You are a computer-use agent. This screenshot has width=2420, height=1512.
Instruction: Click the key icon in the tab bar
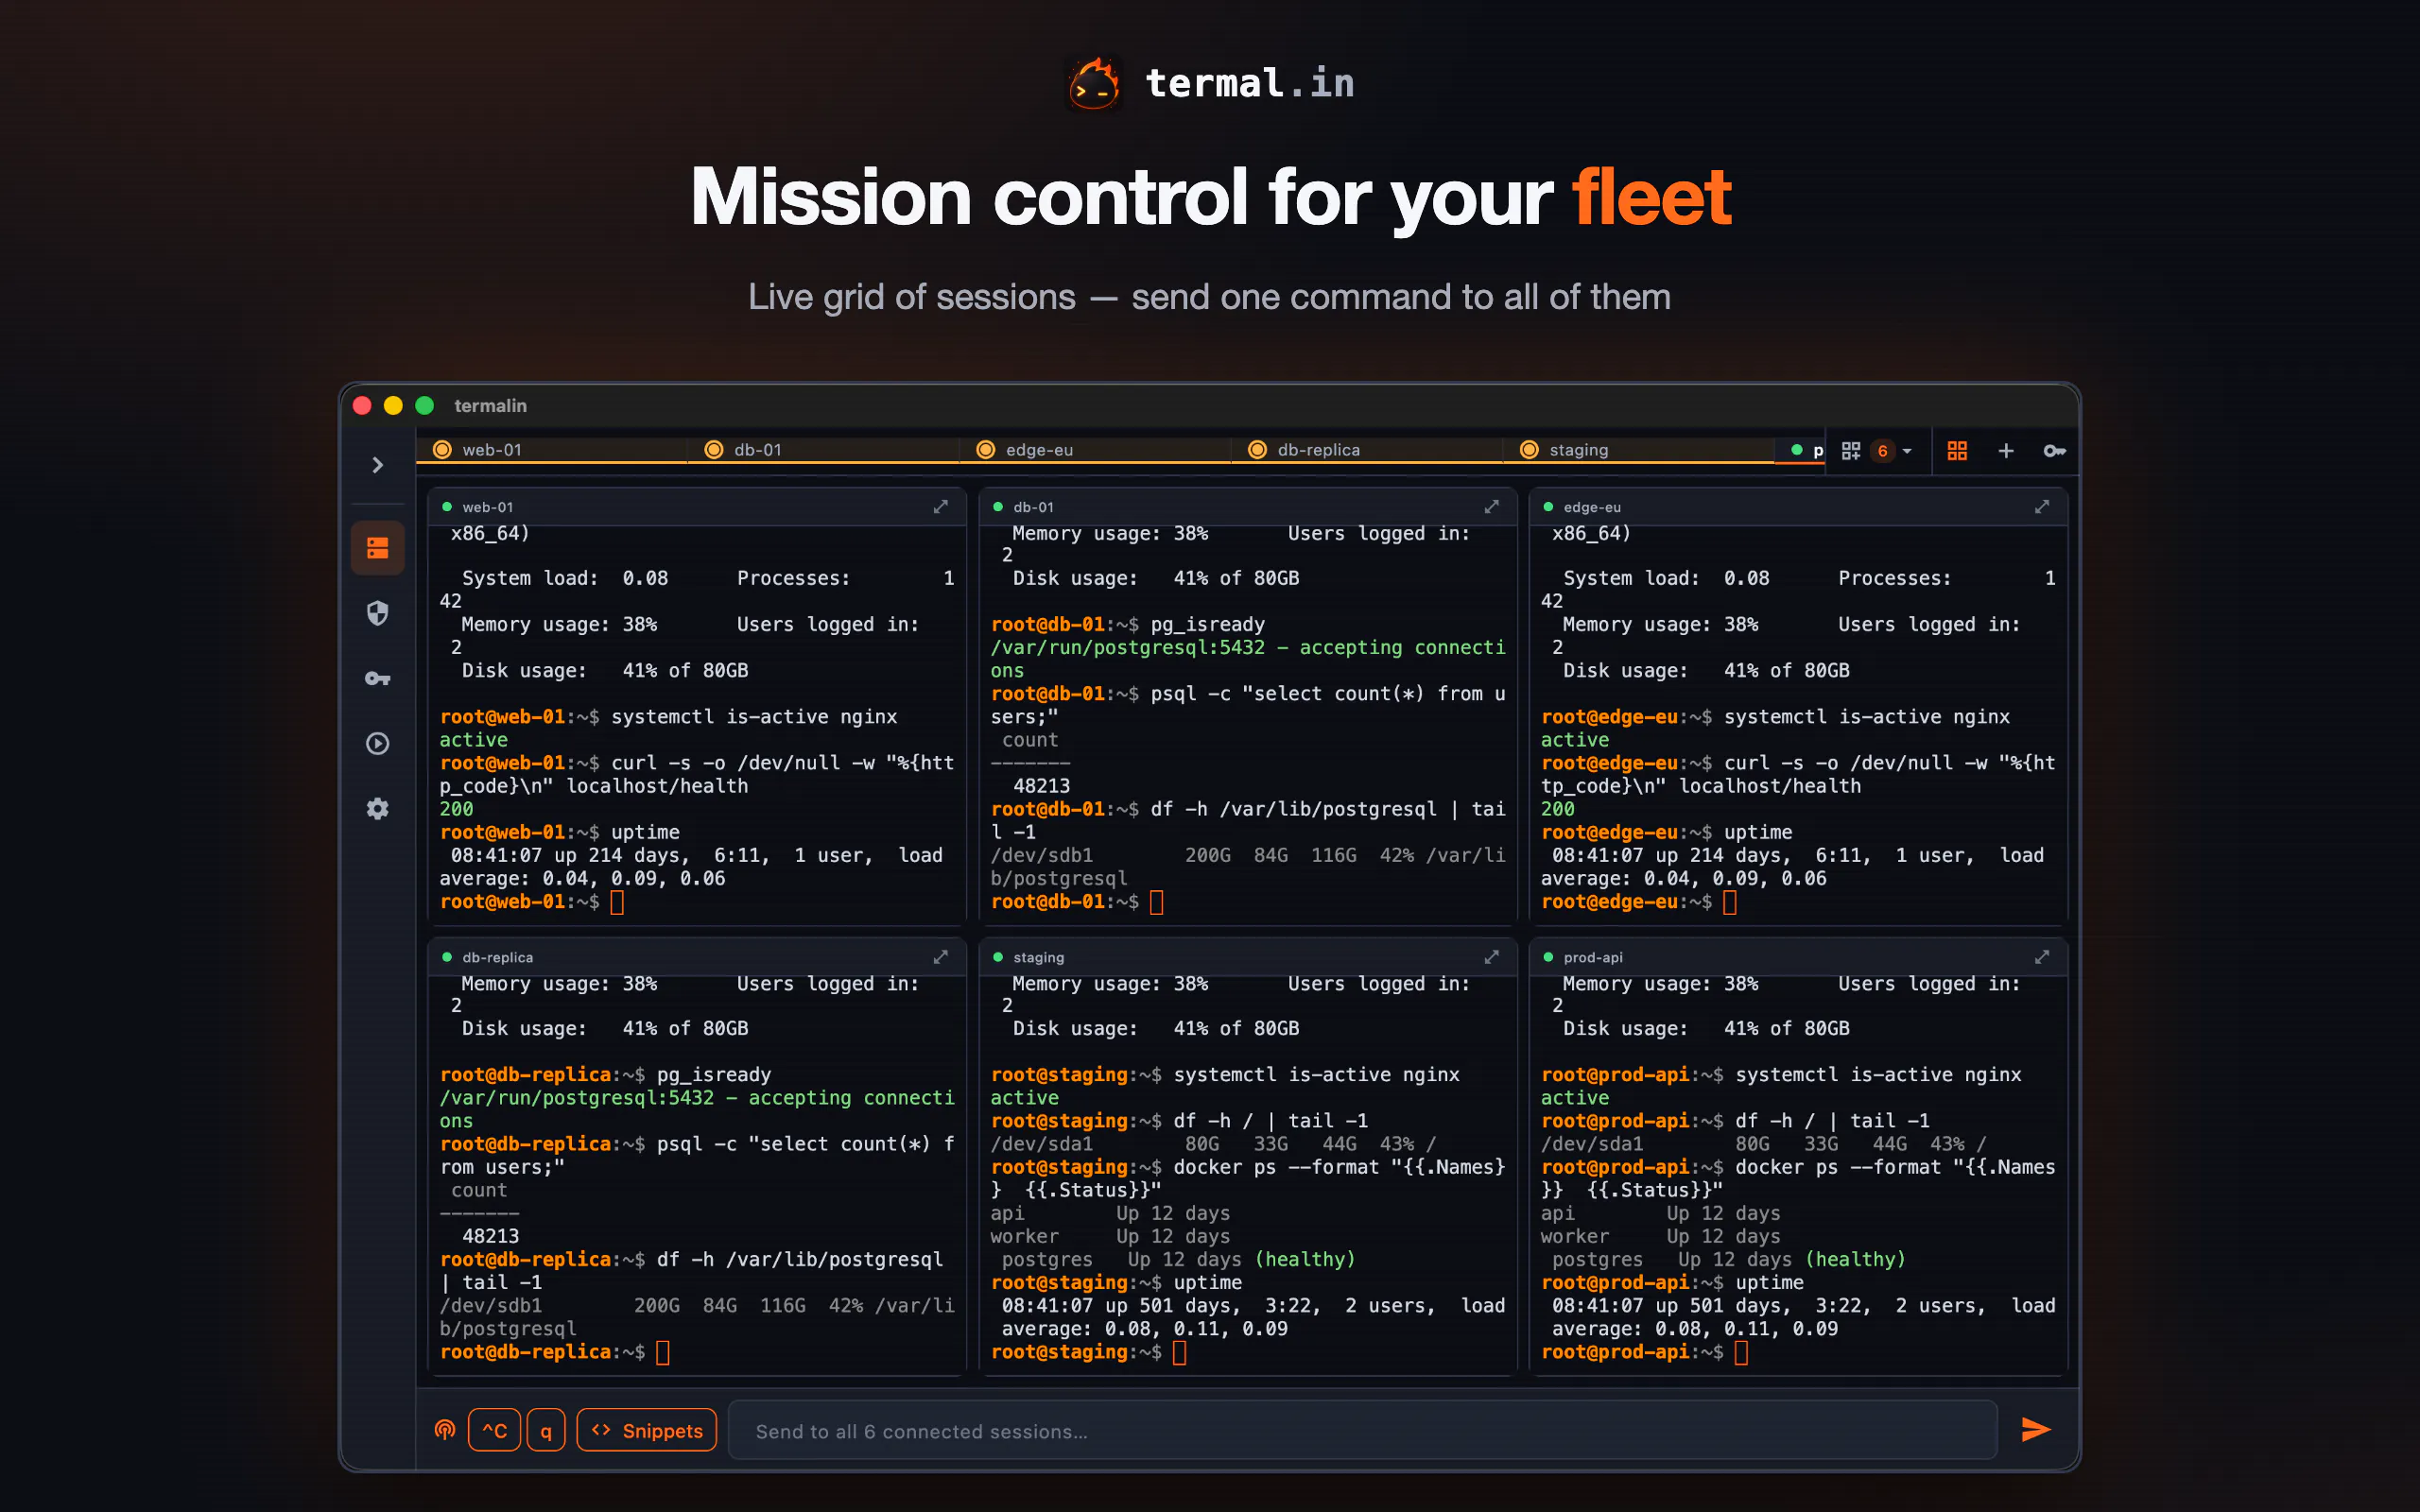tap(2054, 451)
